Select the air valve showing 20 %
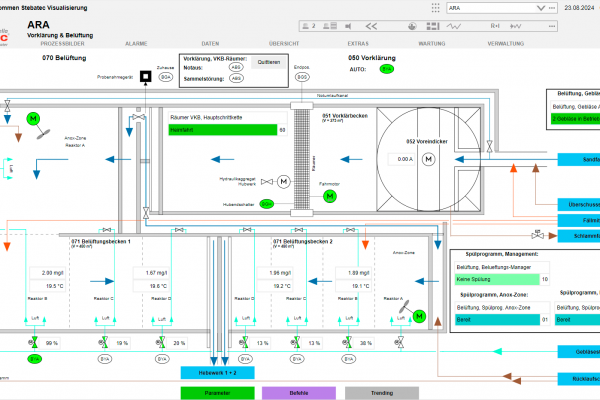This screenshot has height=400, width=600. [x=161, y=343]
